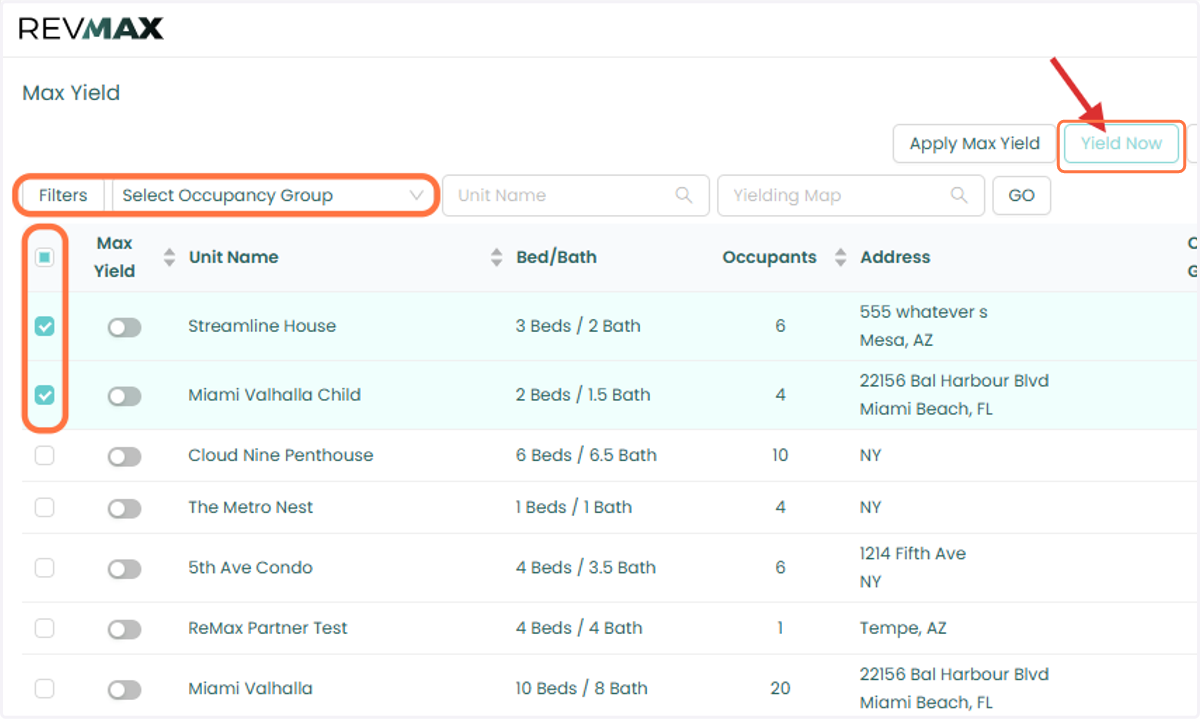Toggle the select-all header checkbox
This screenshot has width=1200, height=719.
point(45,257)
